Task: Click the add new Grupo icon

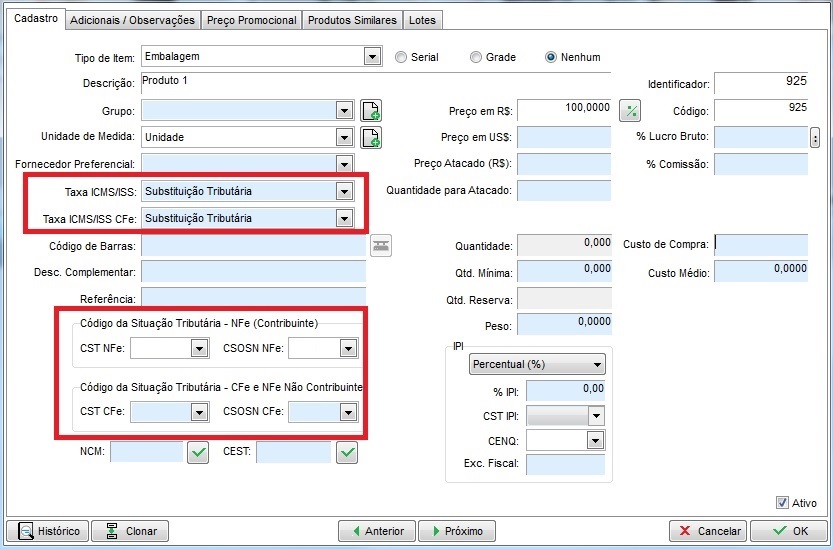Action: (x=371, y=110)
